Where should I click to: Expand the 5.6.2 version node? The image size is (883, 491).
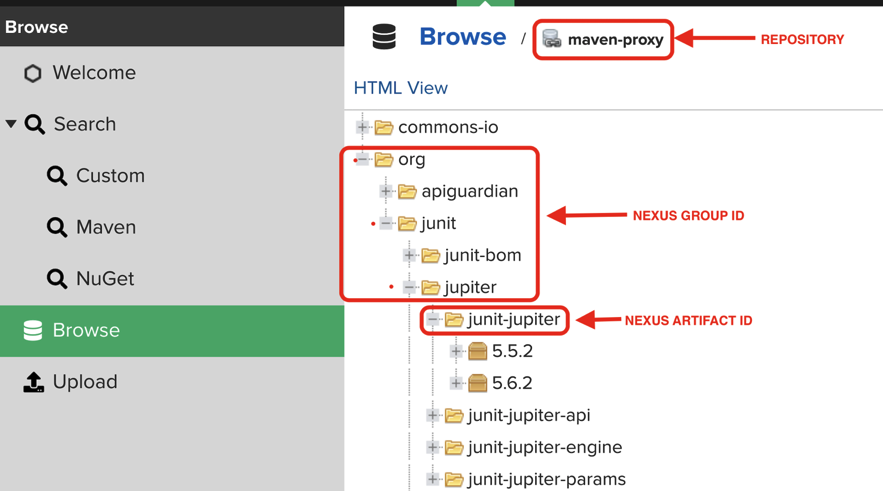coord(456,383)
